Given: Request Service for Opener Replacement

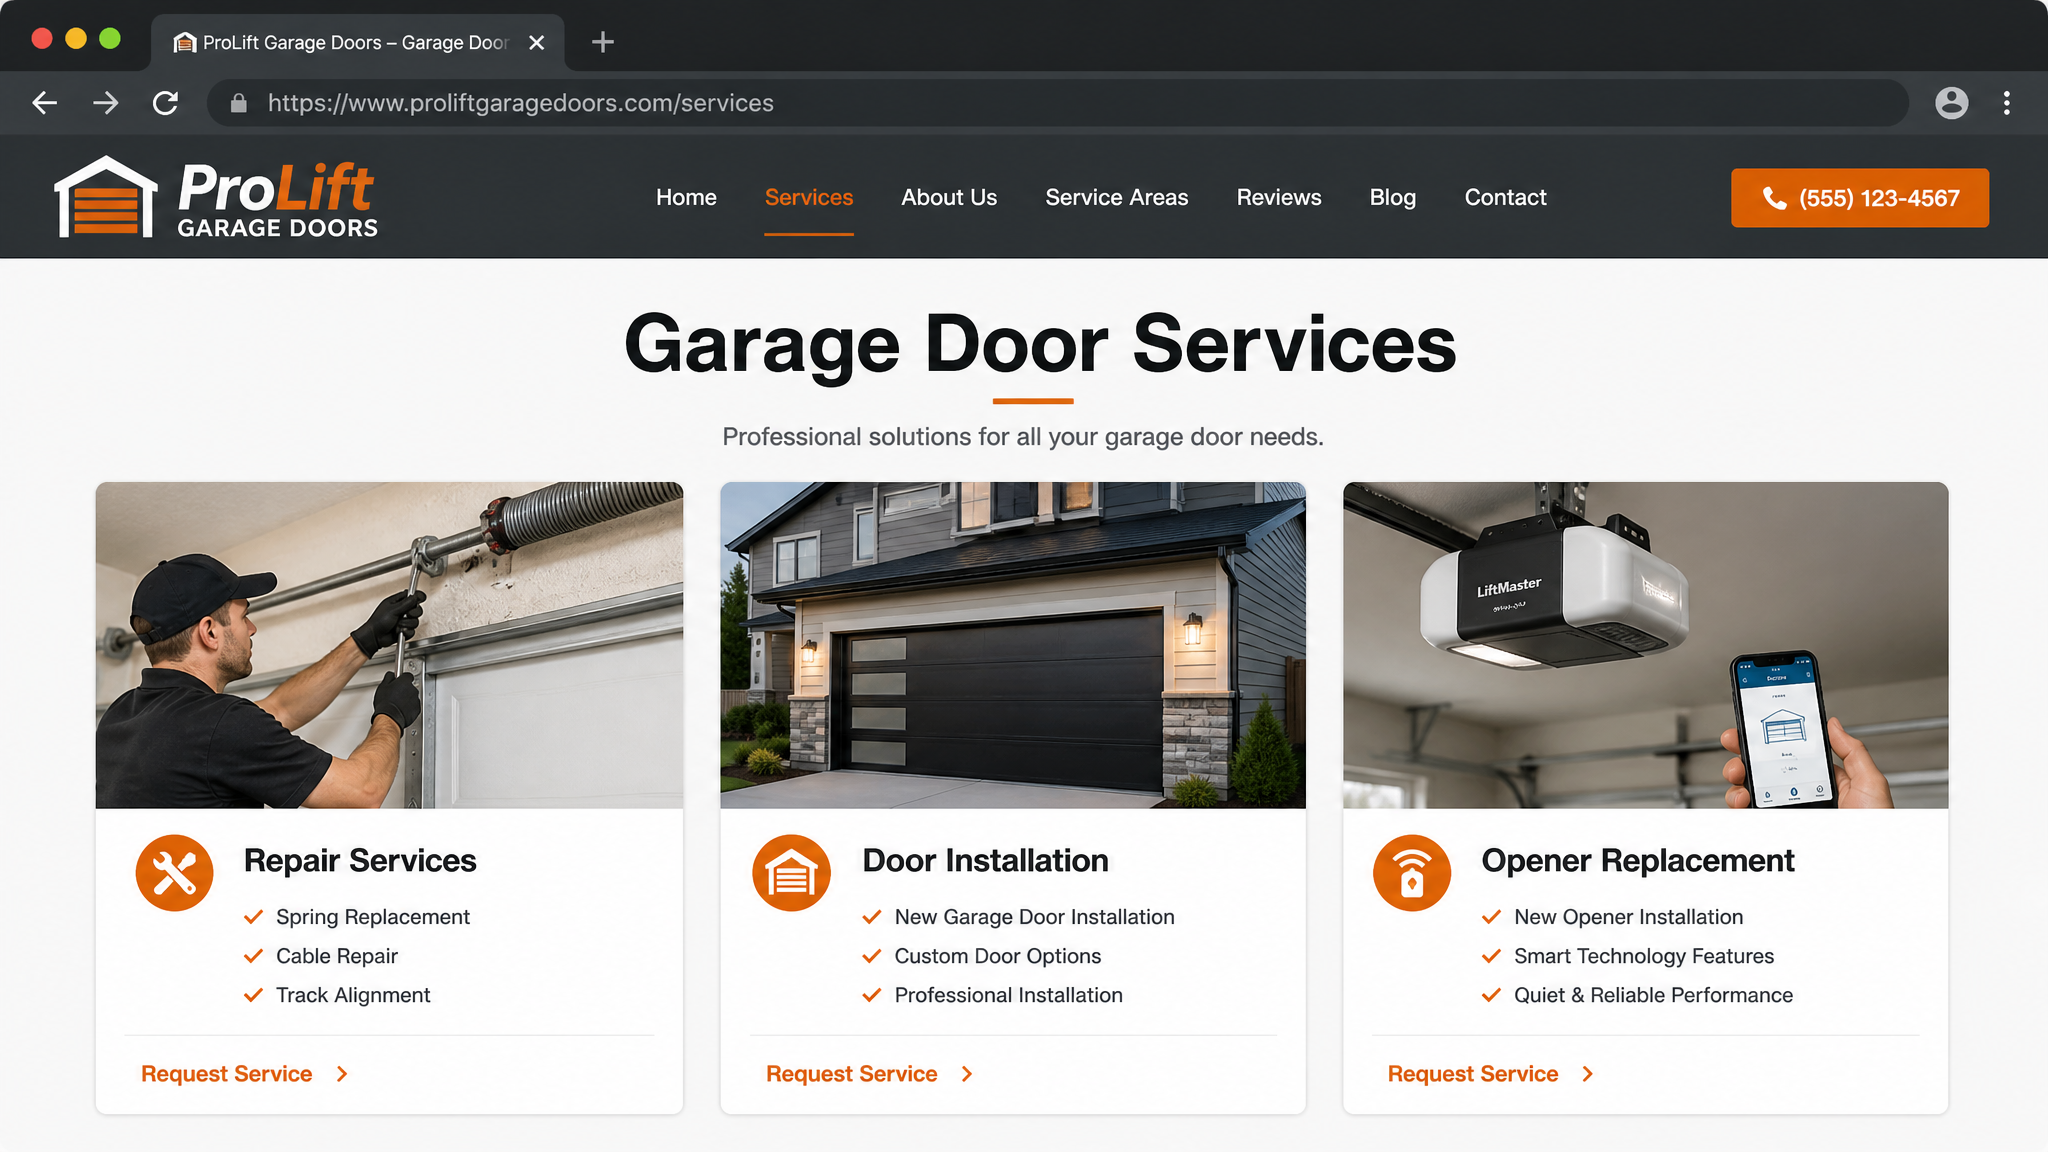Looking at the screenshot, I should pos(1472,1074).
